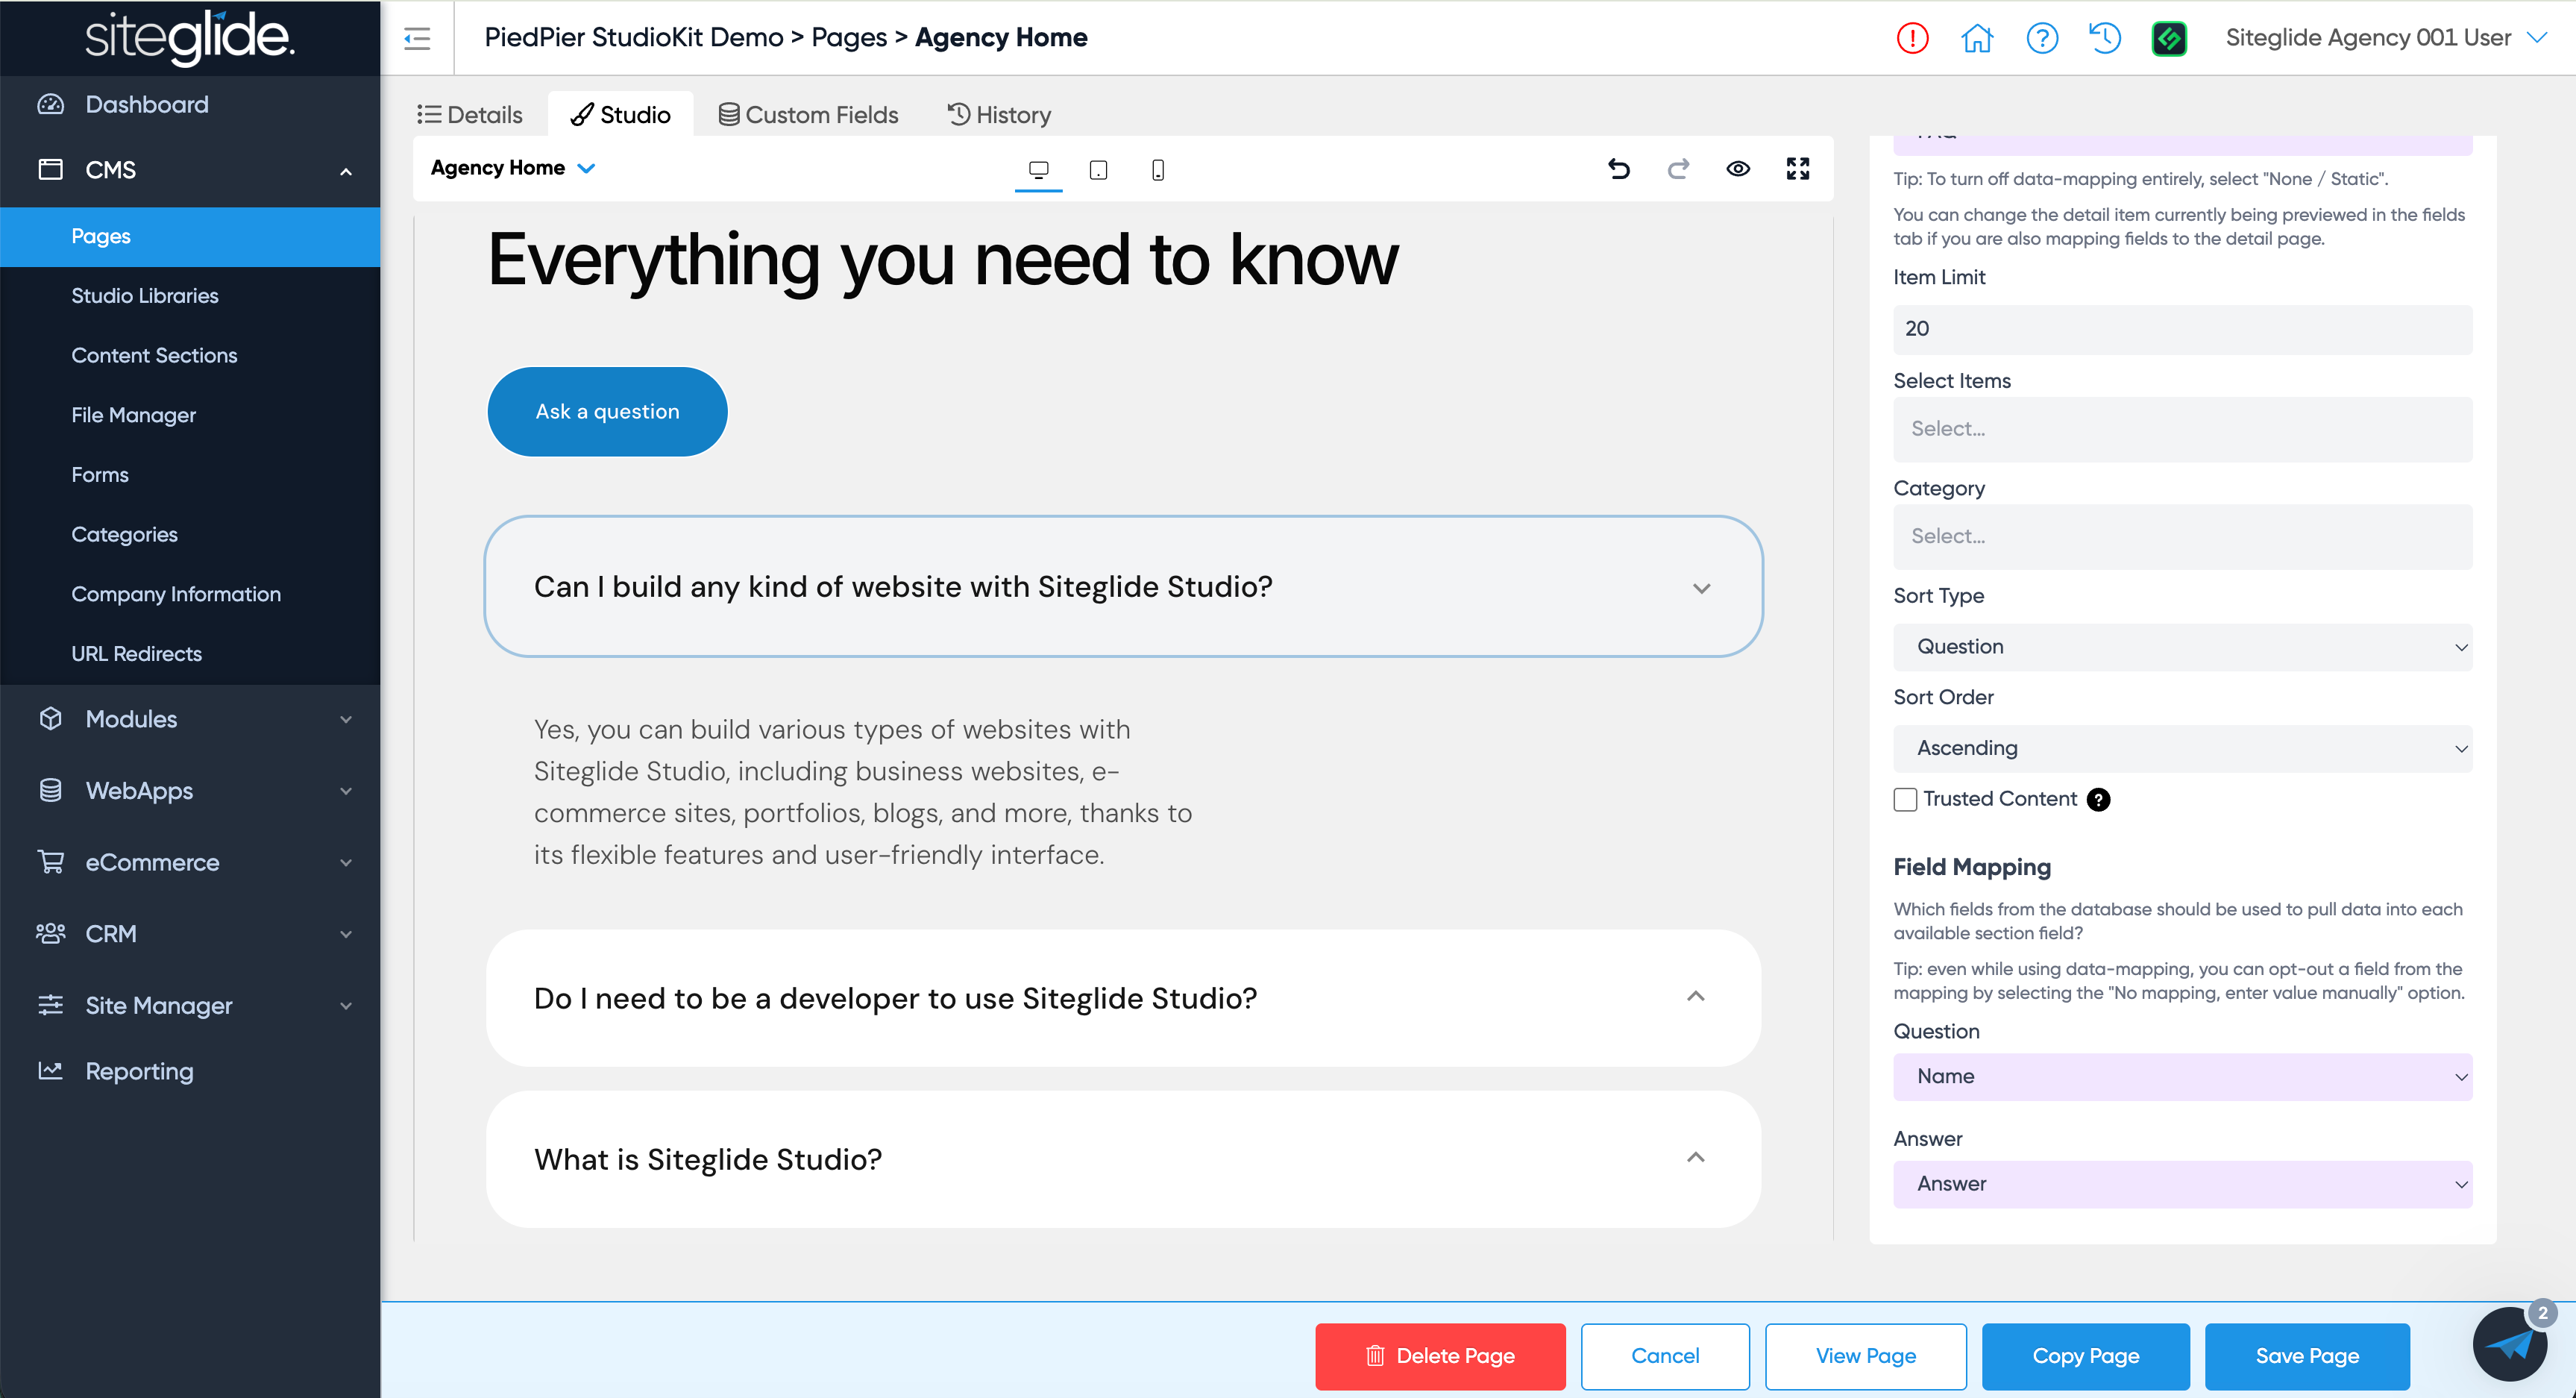Switch to the Details tab
2576x1398 pixels.
(x=470, y=115)
